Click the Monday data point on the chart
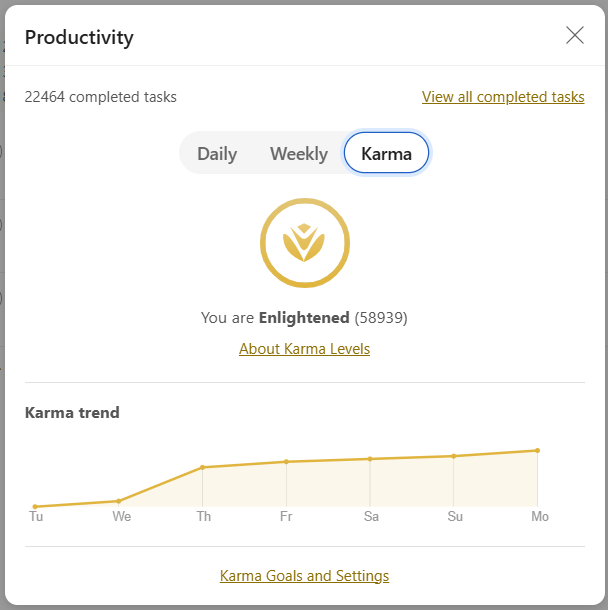The height and width of the screenshot is (610, 608). tap(538, 450)
